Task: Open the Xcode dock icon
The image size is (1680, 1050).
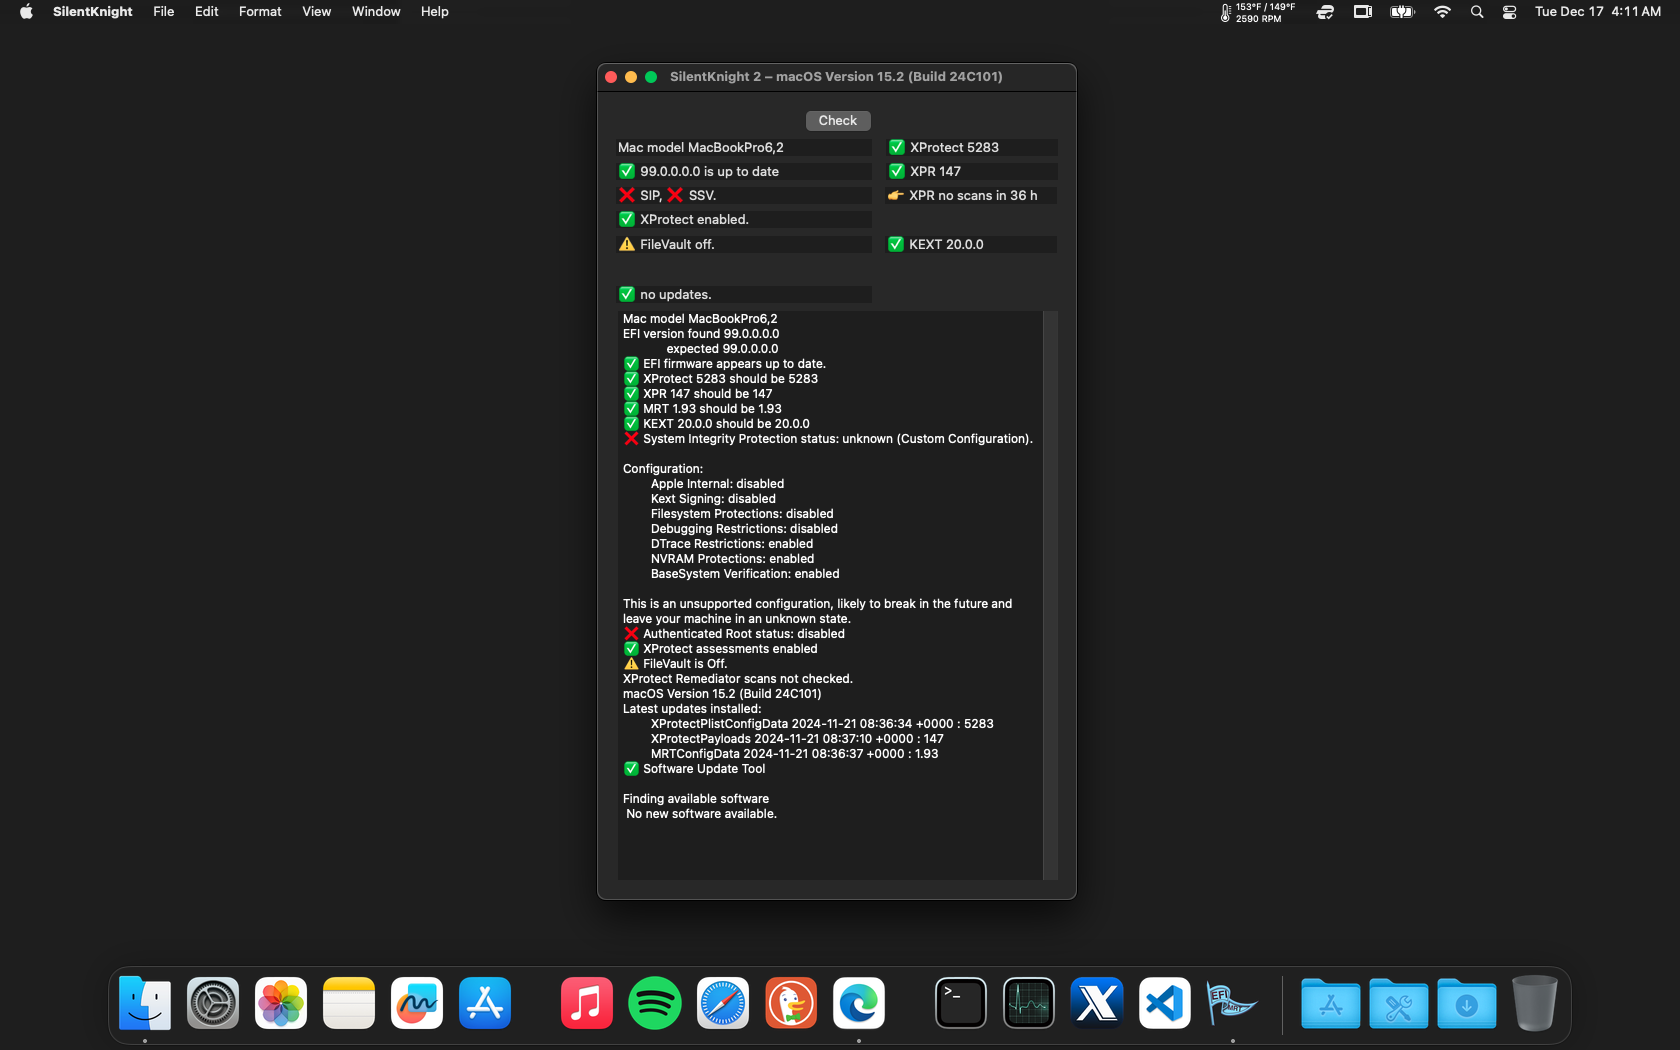Action: coord(1096,1003)
